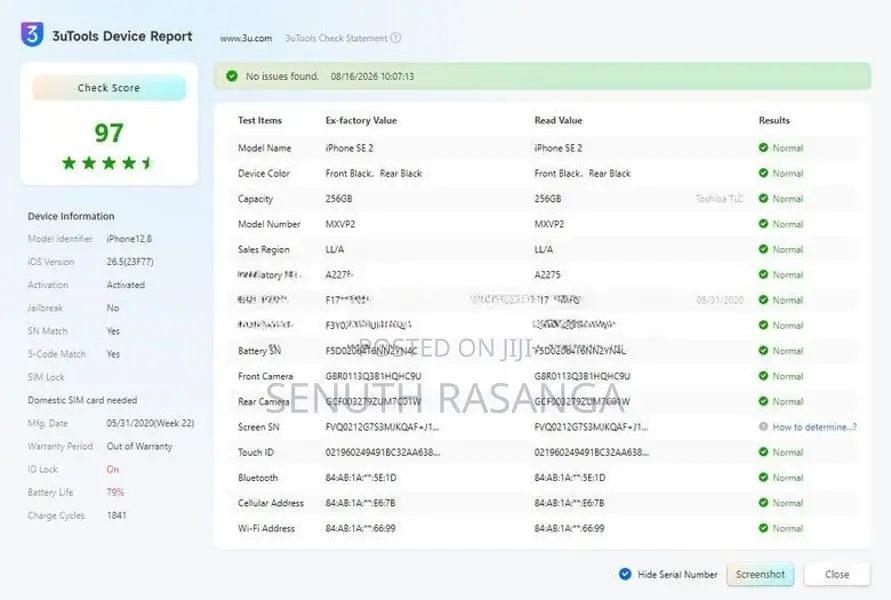Click the iOS Version value 26.5(23F77)
The height and width of the screenshot is (600, 891).
[130, 262]
